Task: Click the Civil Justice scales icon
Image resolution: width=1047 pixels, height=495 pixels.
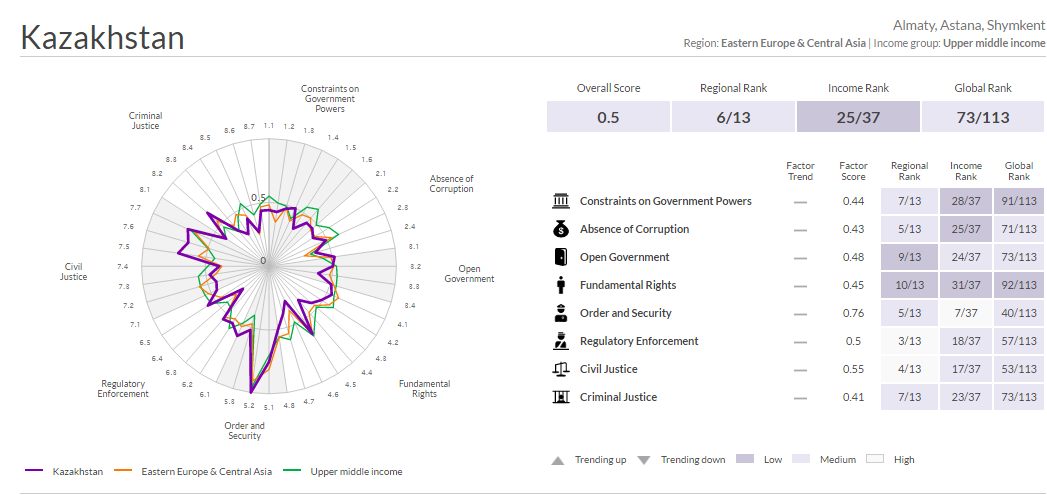Action: 561,369
